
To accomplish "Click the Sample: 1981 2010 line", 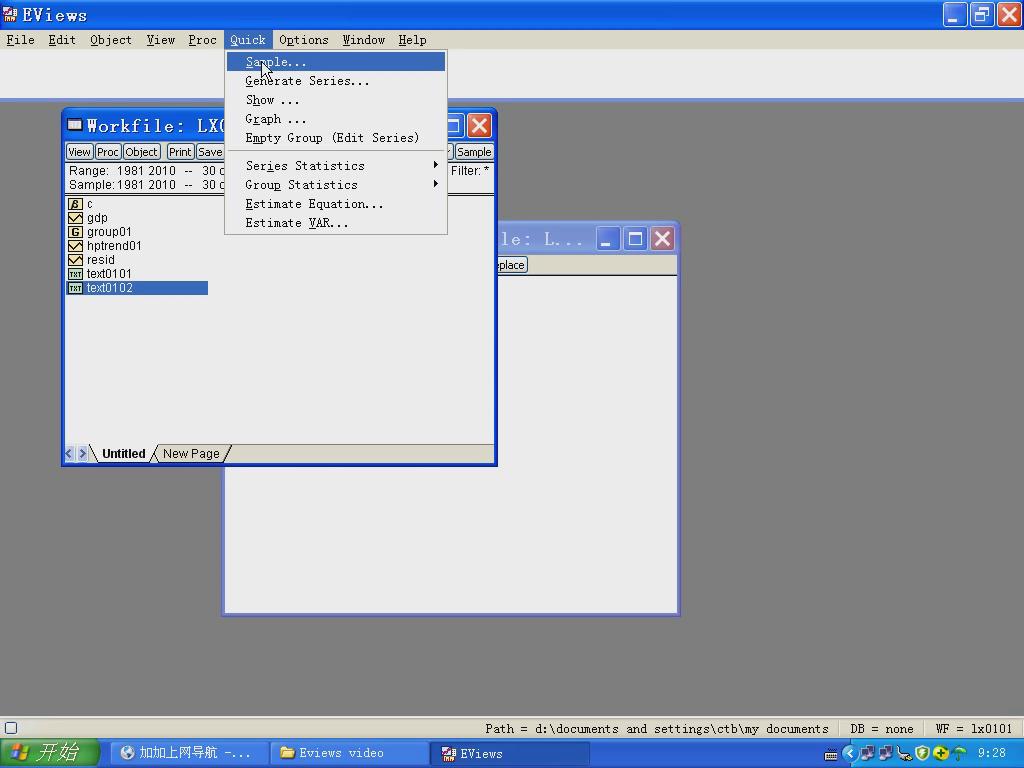I will 146,185.
